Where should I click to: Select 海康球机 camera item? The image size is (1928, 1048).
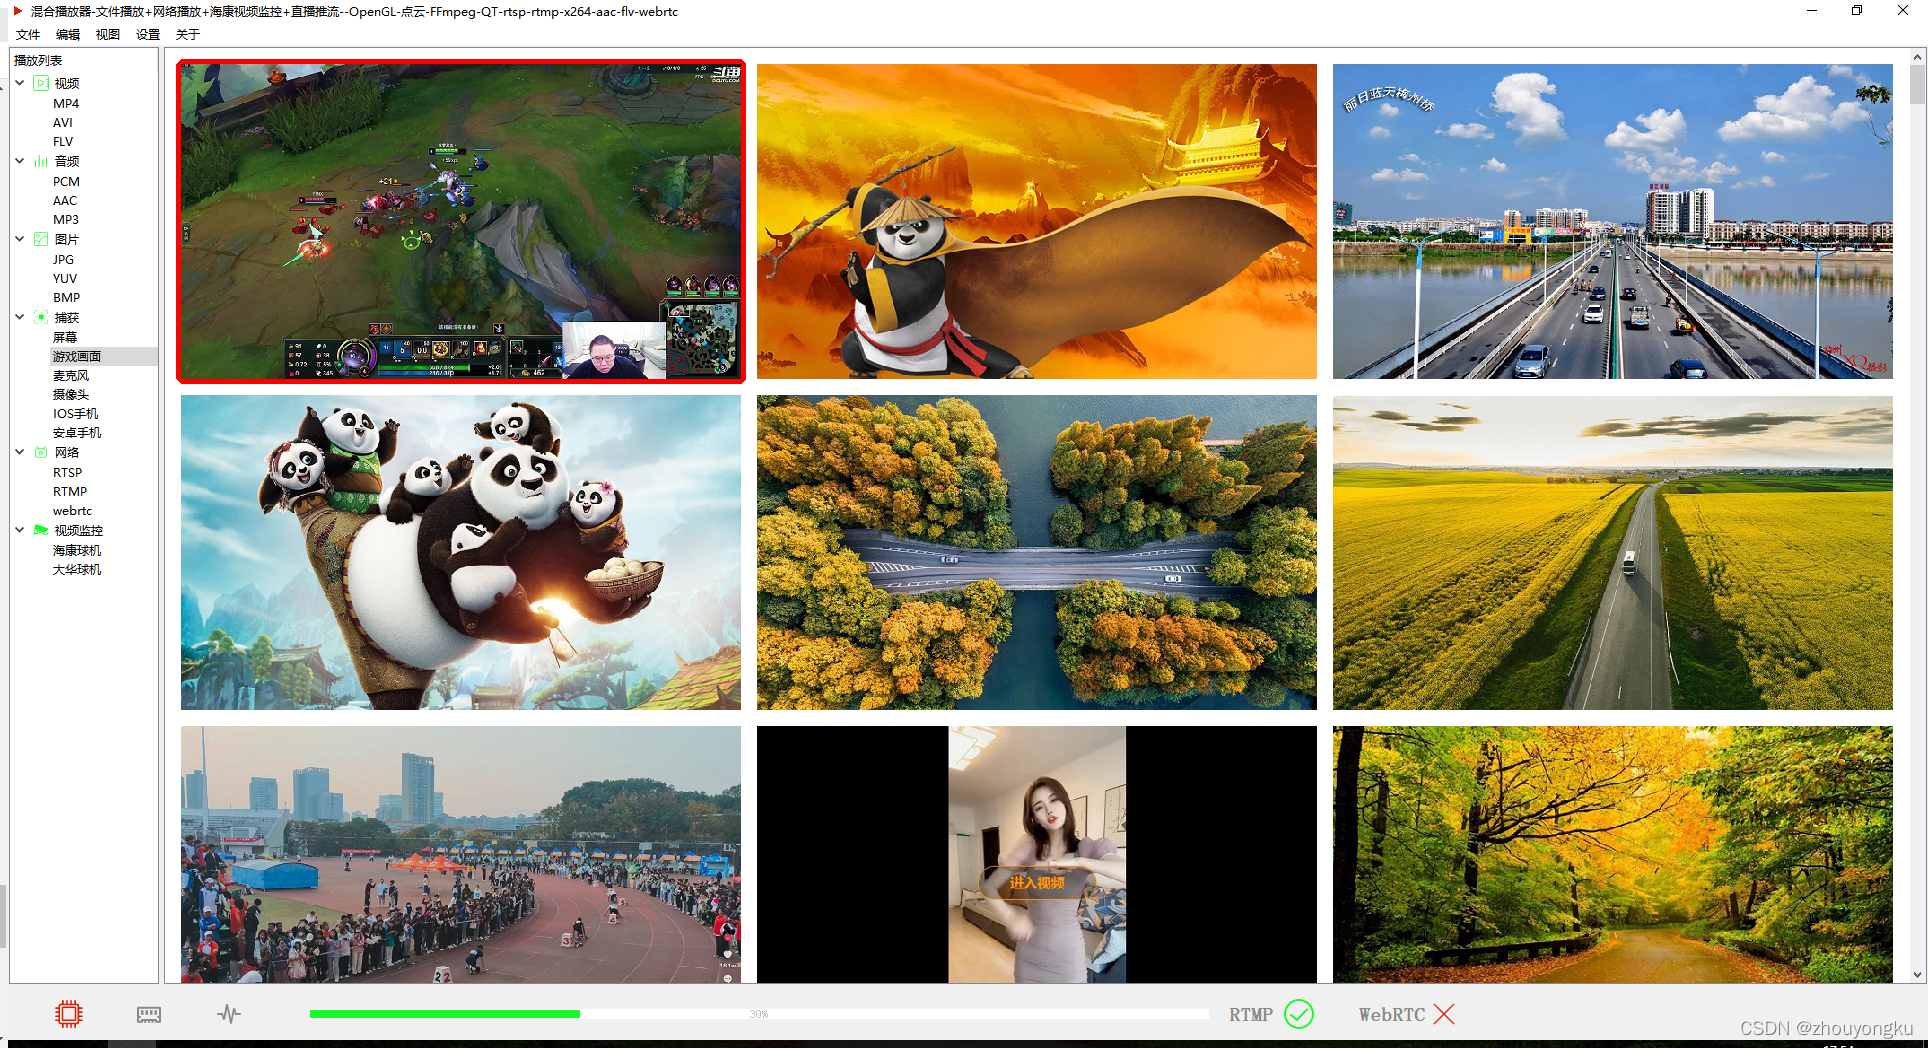(77, 550)
